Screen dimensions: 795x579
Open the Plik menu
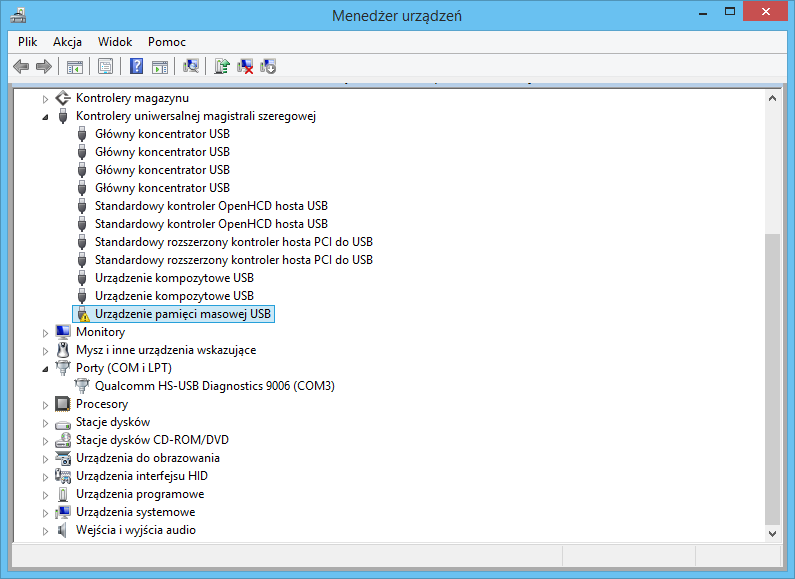pos(27,42)
